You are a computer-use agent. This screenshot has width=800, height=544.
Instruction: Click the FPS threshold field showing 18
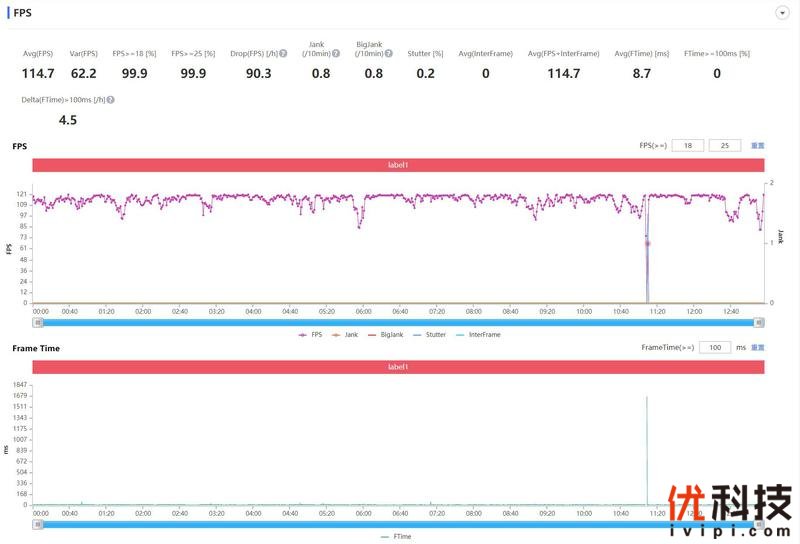(687, 146)
